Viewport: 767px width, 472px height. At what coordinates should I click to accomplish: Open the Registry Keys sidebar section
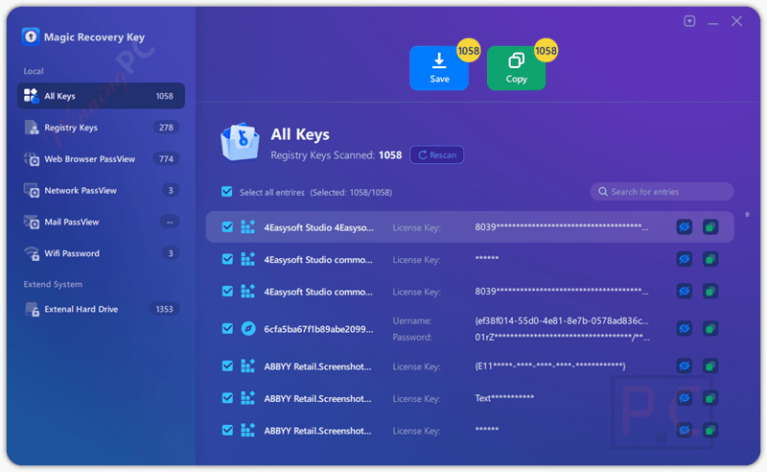(x=101, y=128)
